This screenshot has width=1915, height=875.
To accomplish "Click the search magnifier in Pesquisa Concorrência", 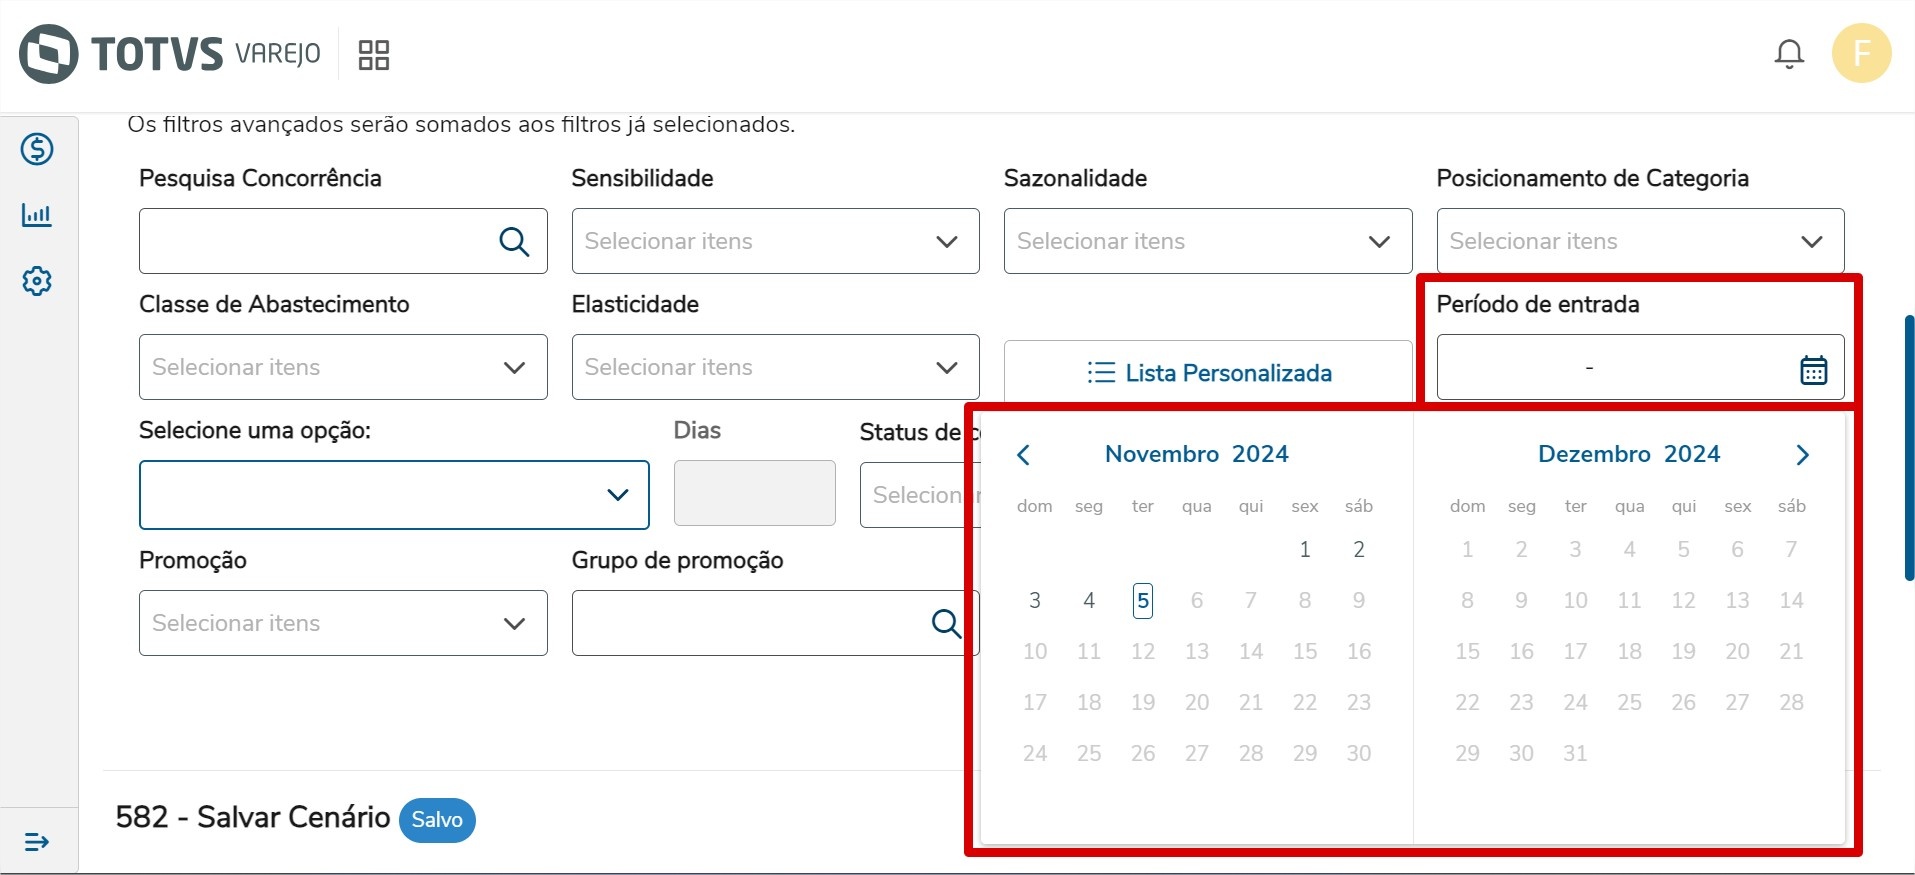I will pyautogui.click(x=514, y=242).
